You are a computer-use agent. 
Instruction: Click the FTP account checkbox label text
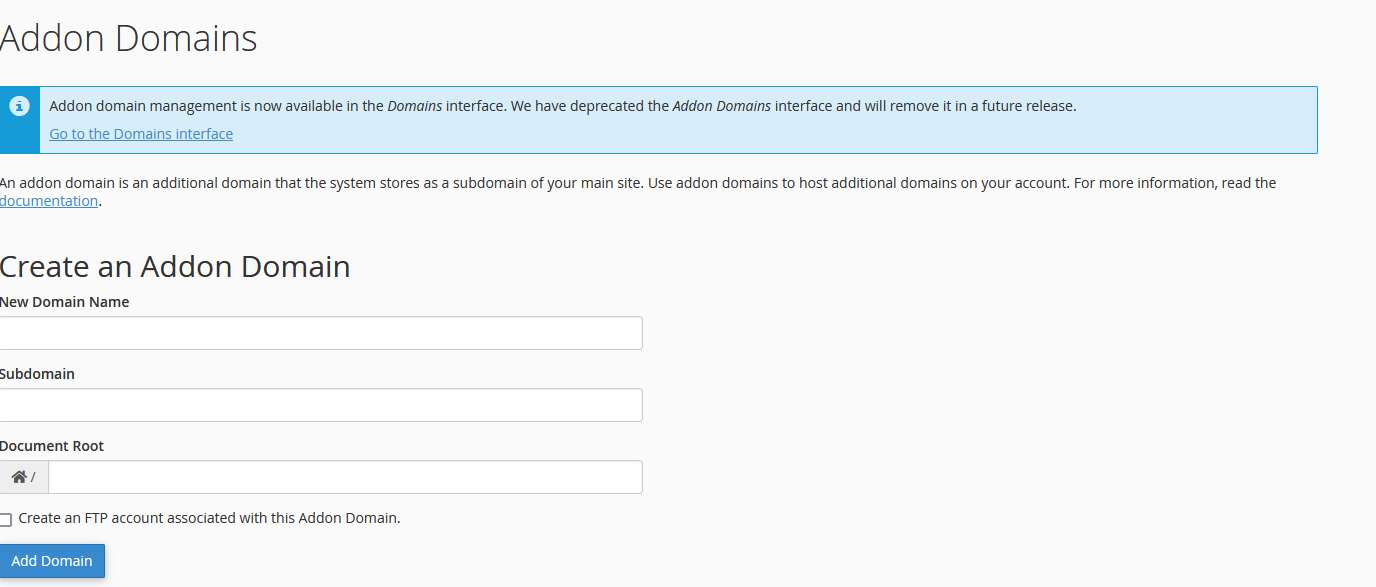pos(209,518)
